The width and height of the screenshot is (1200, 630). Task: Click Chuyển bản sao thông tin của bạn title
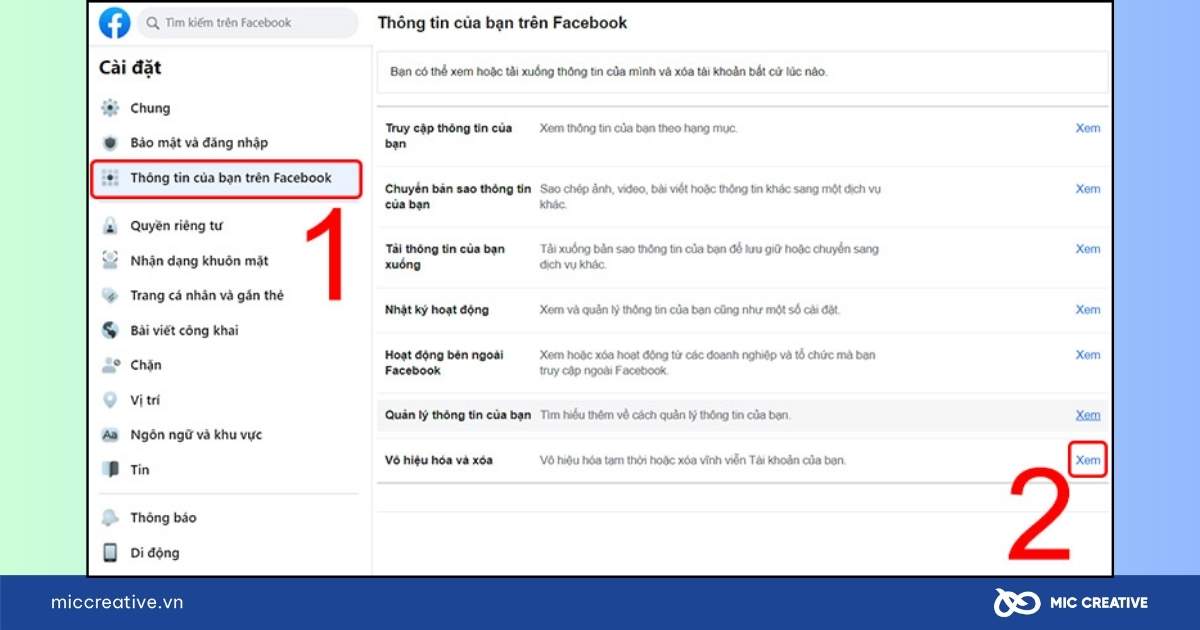(458, 197)
